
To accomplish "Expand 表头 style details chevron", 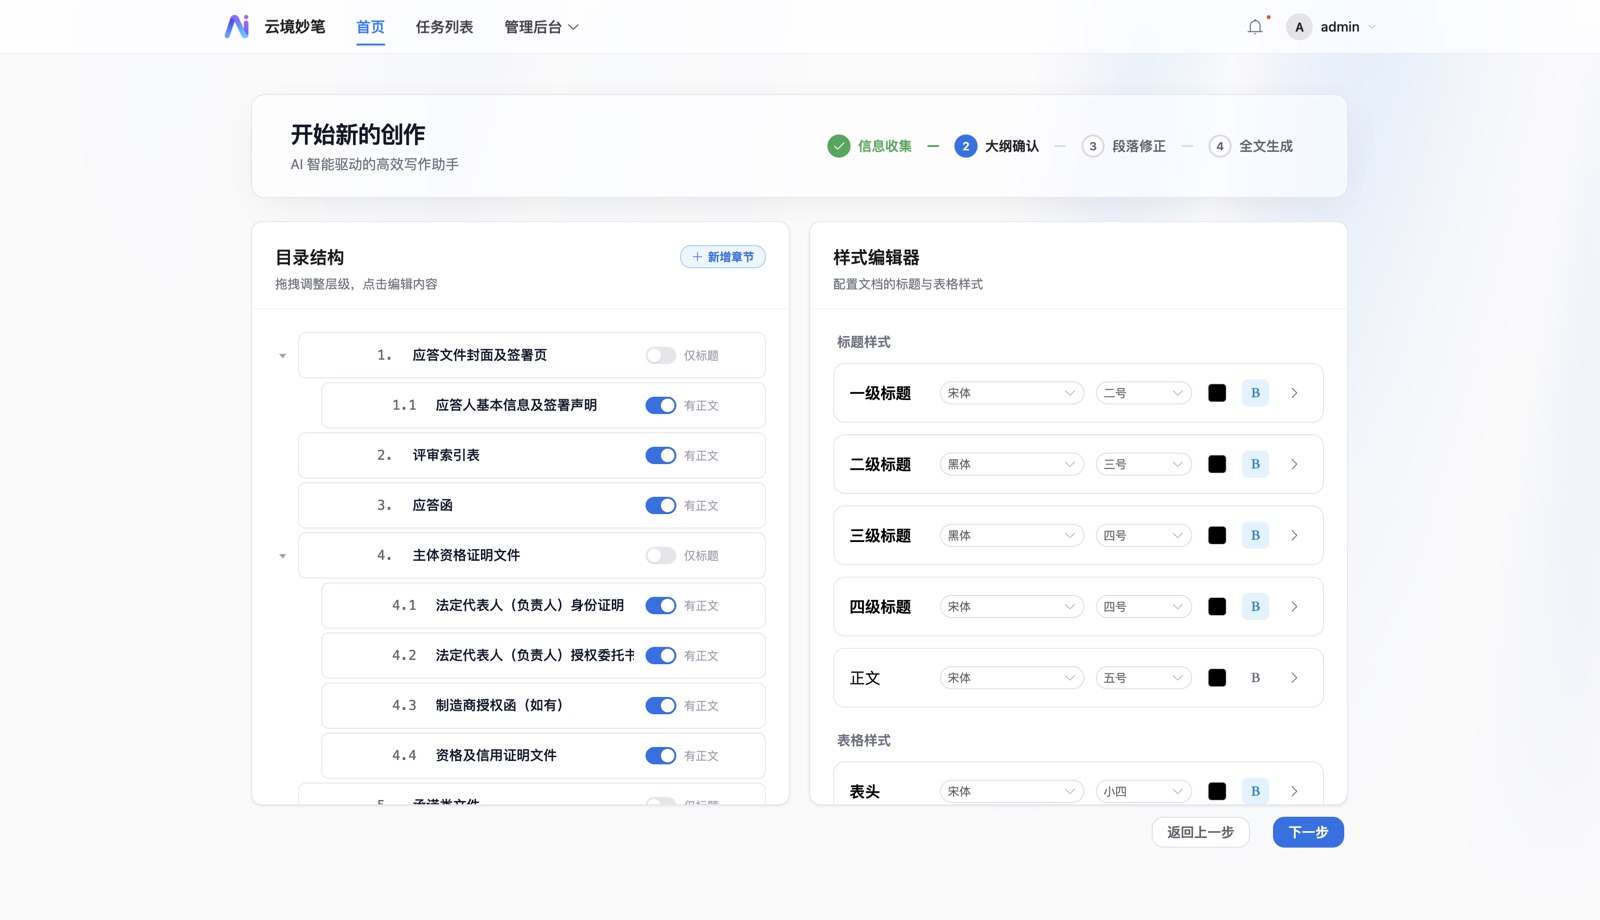I will (x=1294, y=791).
